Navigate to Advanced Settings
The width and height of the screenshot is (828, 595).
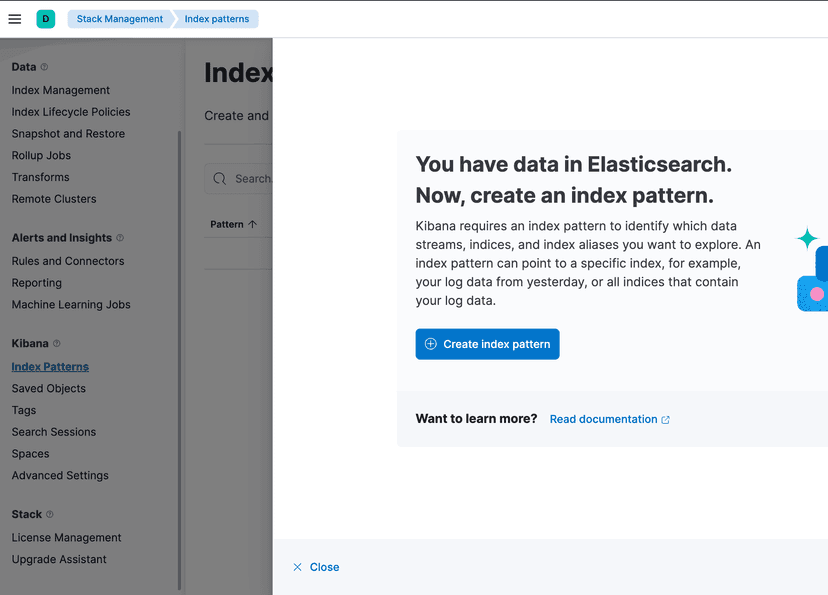coord(60,475)
